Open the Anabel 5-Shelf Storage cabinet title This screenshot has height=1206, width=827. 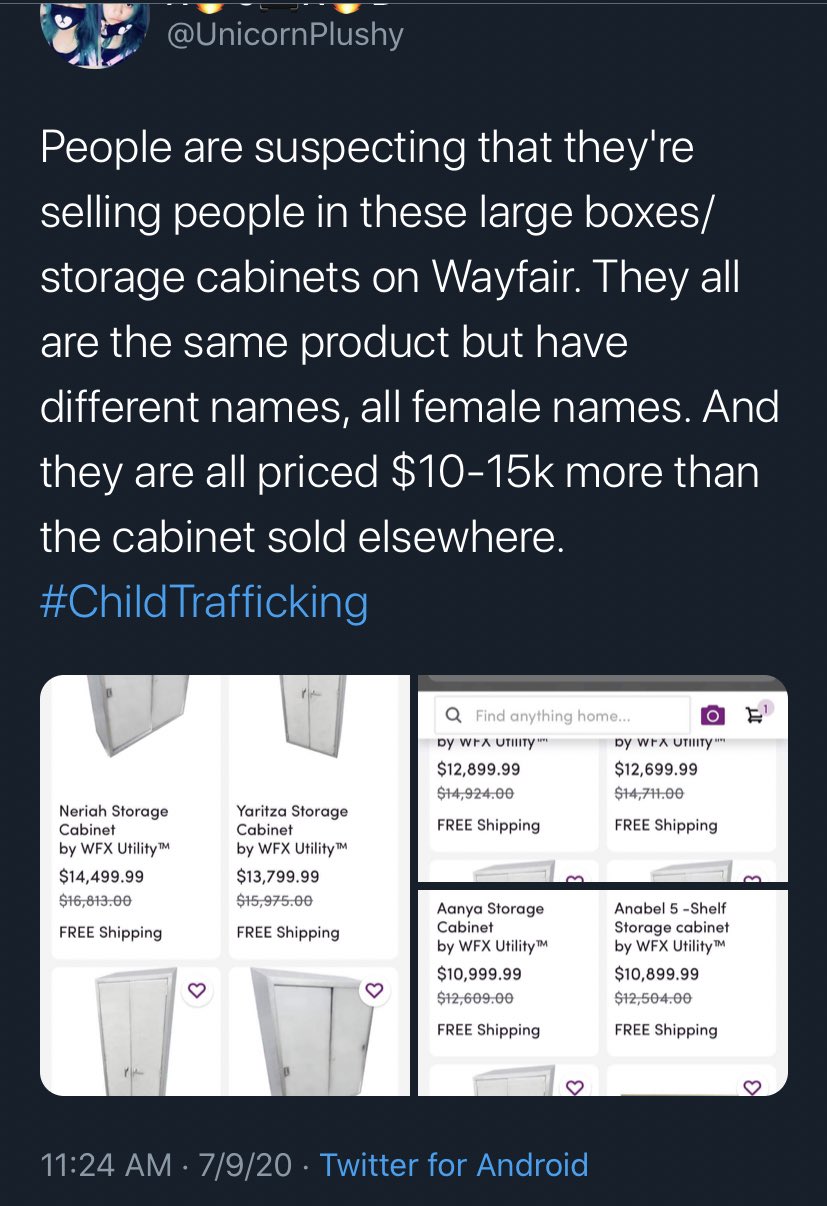pyautogui.click(x=670, y=917)
